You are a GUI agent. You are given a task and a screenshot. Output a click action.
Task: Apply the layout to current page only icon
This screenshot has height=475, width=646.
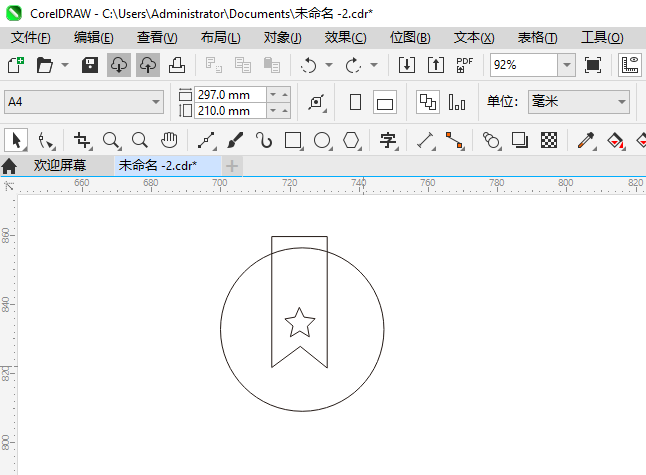pyautogui.click(x=457, y=102)
